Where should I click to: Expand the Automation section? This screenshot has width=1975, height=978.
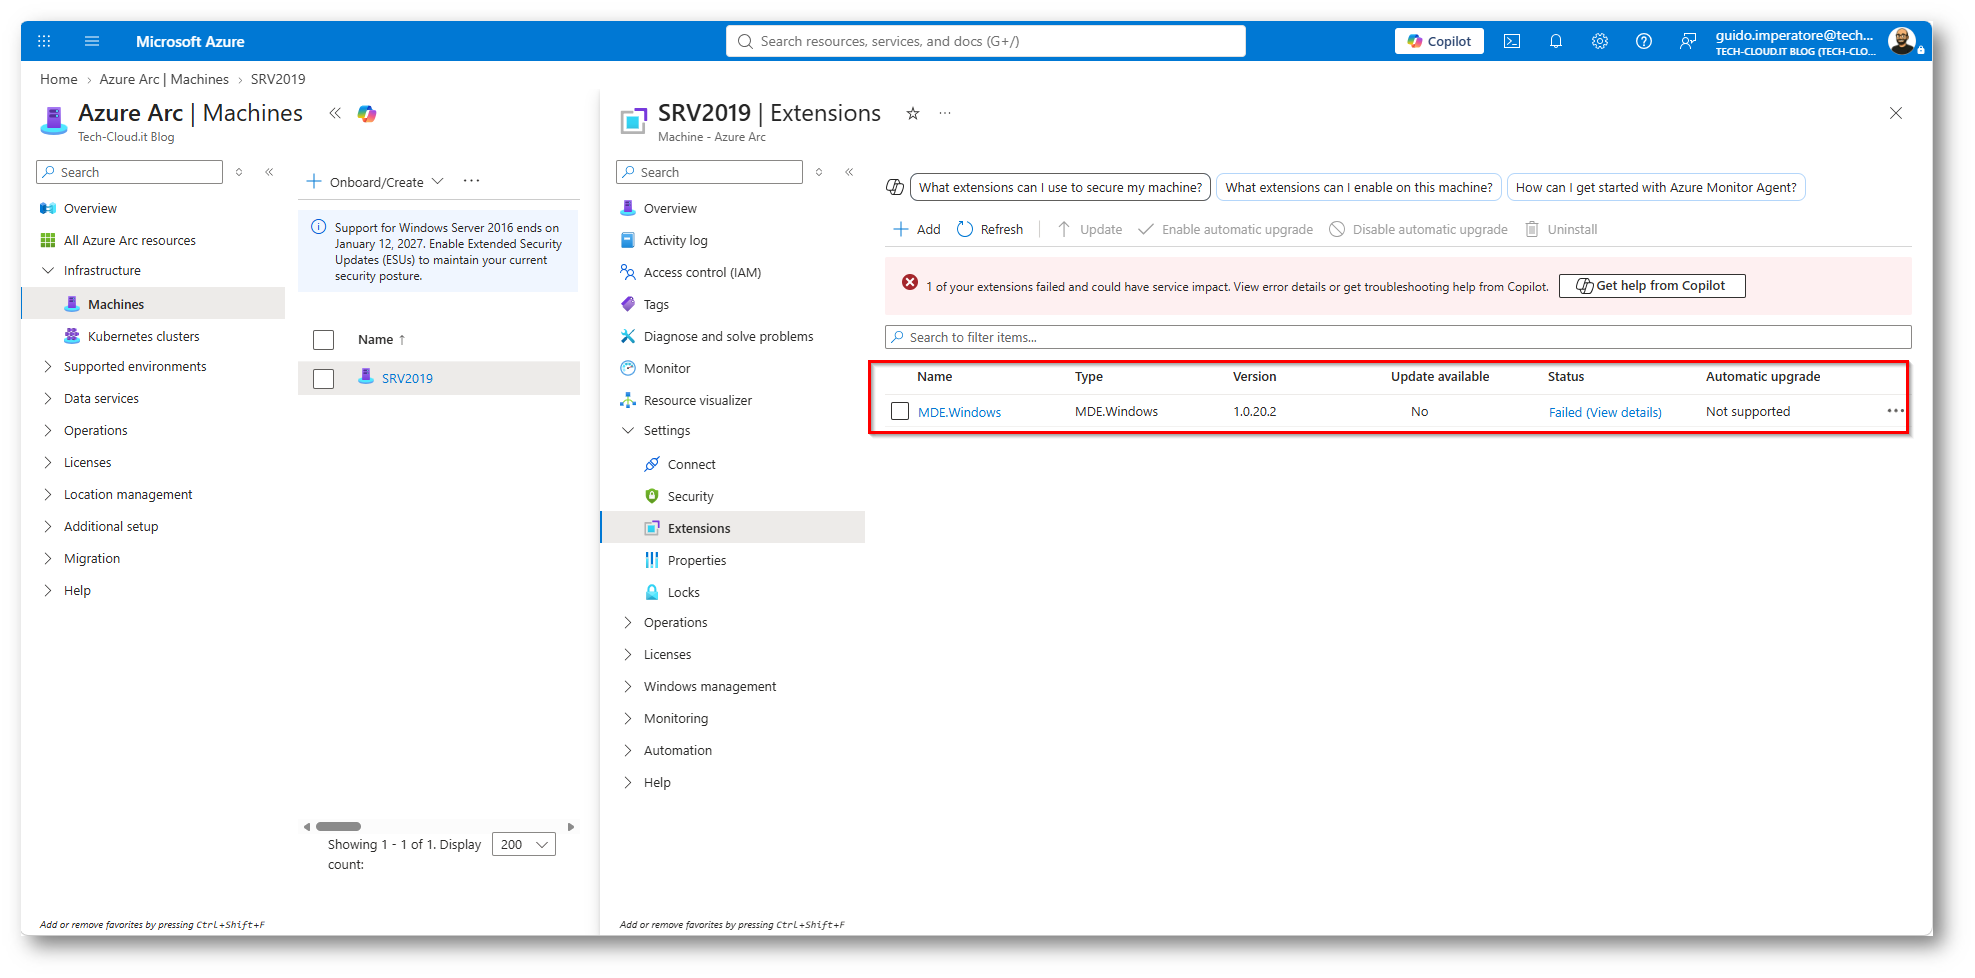pos(628,750)
